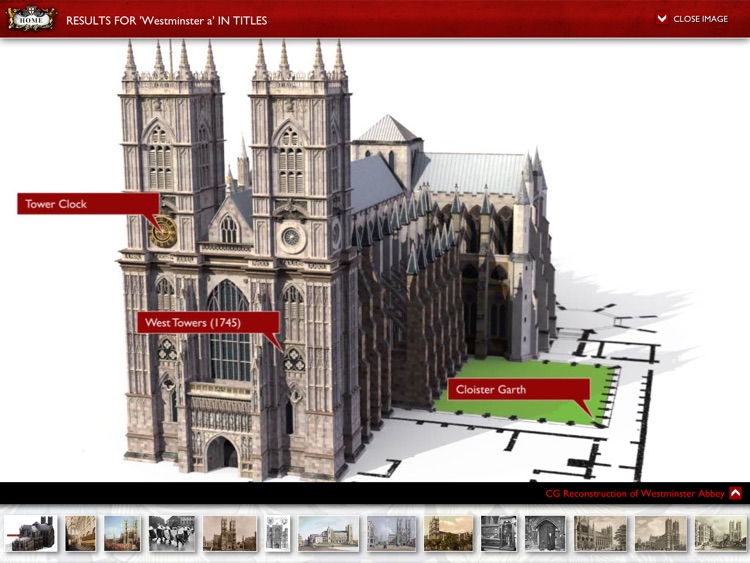The image size is (750, 563).
Task: Open last sepia abbey thumbnail at strip end
Action: [721, 533]
